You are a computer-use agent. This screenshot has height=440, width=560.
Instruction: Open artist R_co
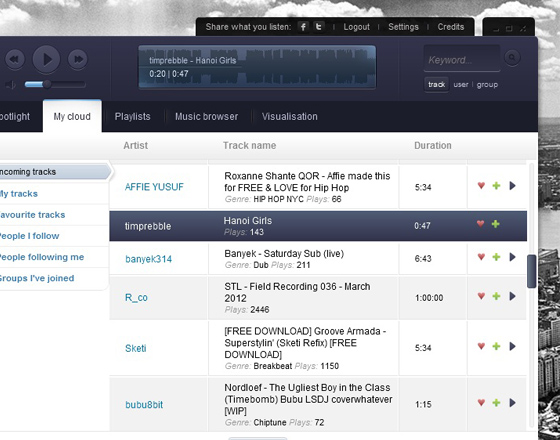136,298
